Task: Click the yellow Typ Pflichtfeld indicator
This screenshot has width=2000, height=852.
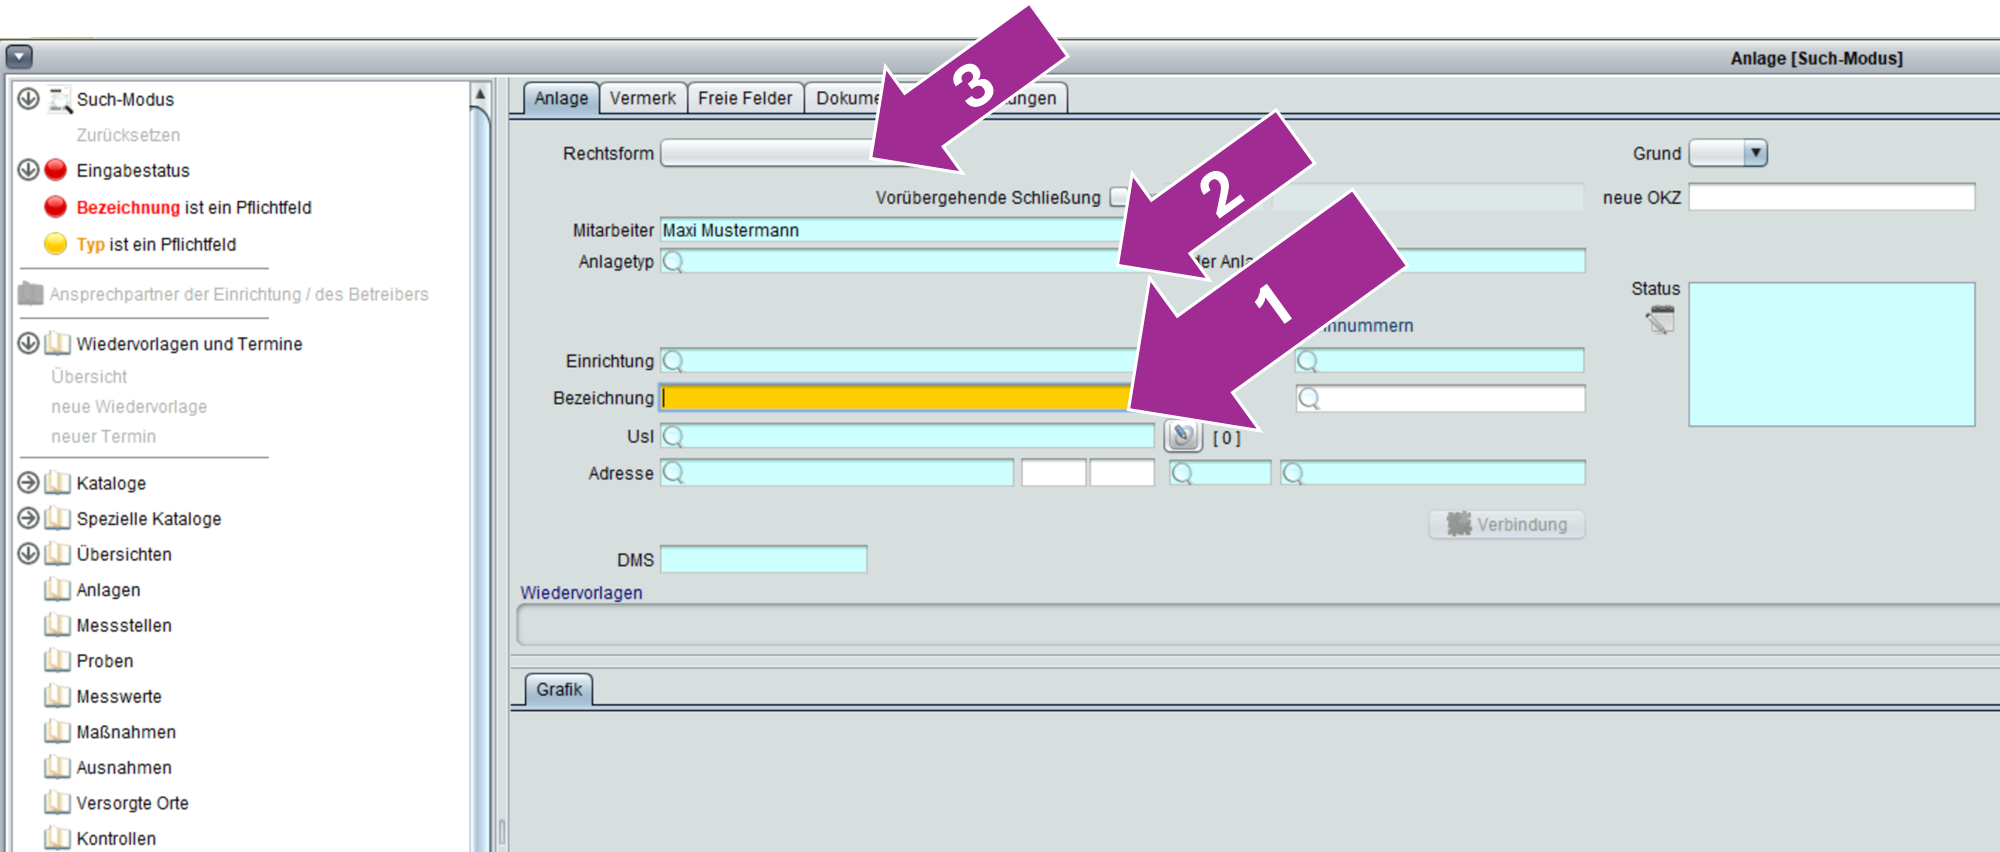Action: click(x=56, y=244)
